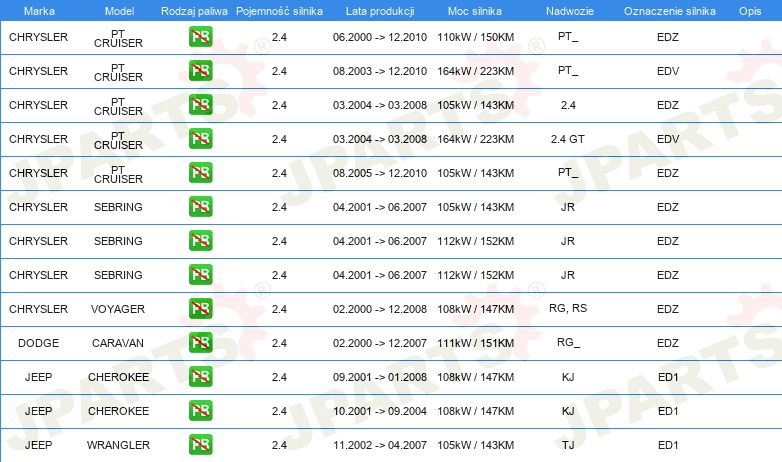Click the fuel type icon in the Jeep Wrangler row
Image resolution: width=782 pixels, height=462 pixels.
coord(200,445)
